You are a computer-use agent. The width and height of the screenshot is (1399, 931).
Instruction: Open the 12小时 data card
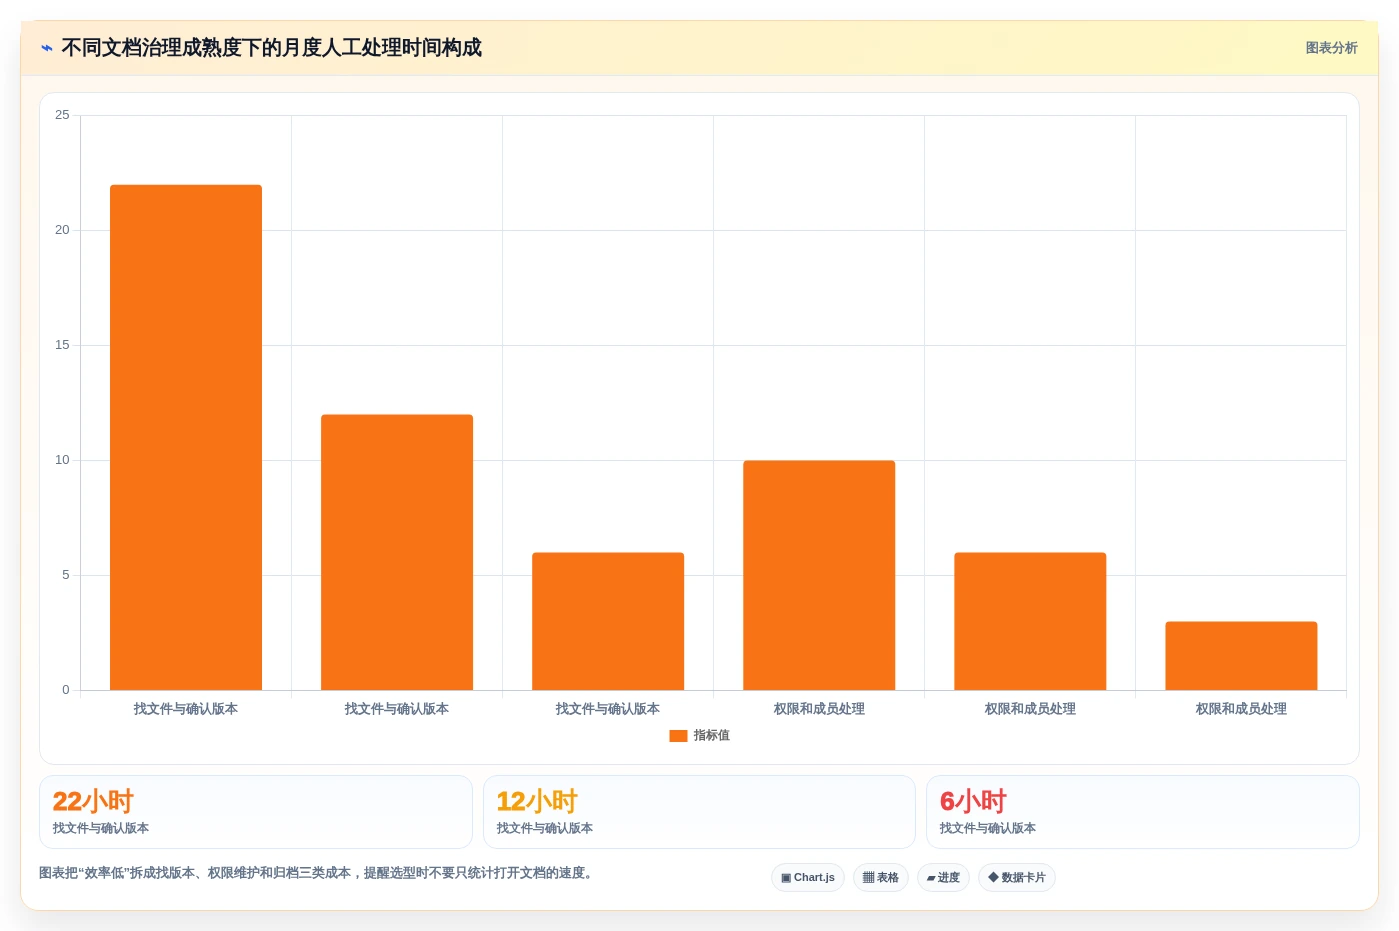(699, 812)
